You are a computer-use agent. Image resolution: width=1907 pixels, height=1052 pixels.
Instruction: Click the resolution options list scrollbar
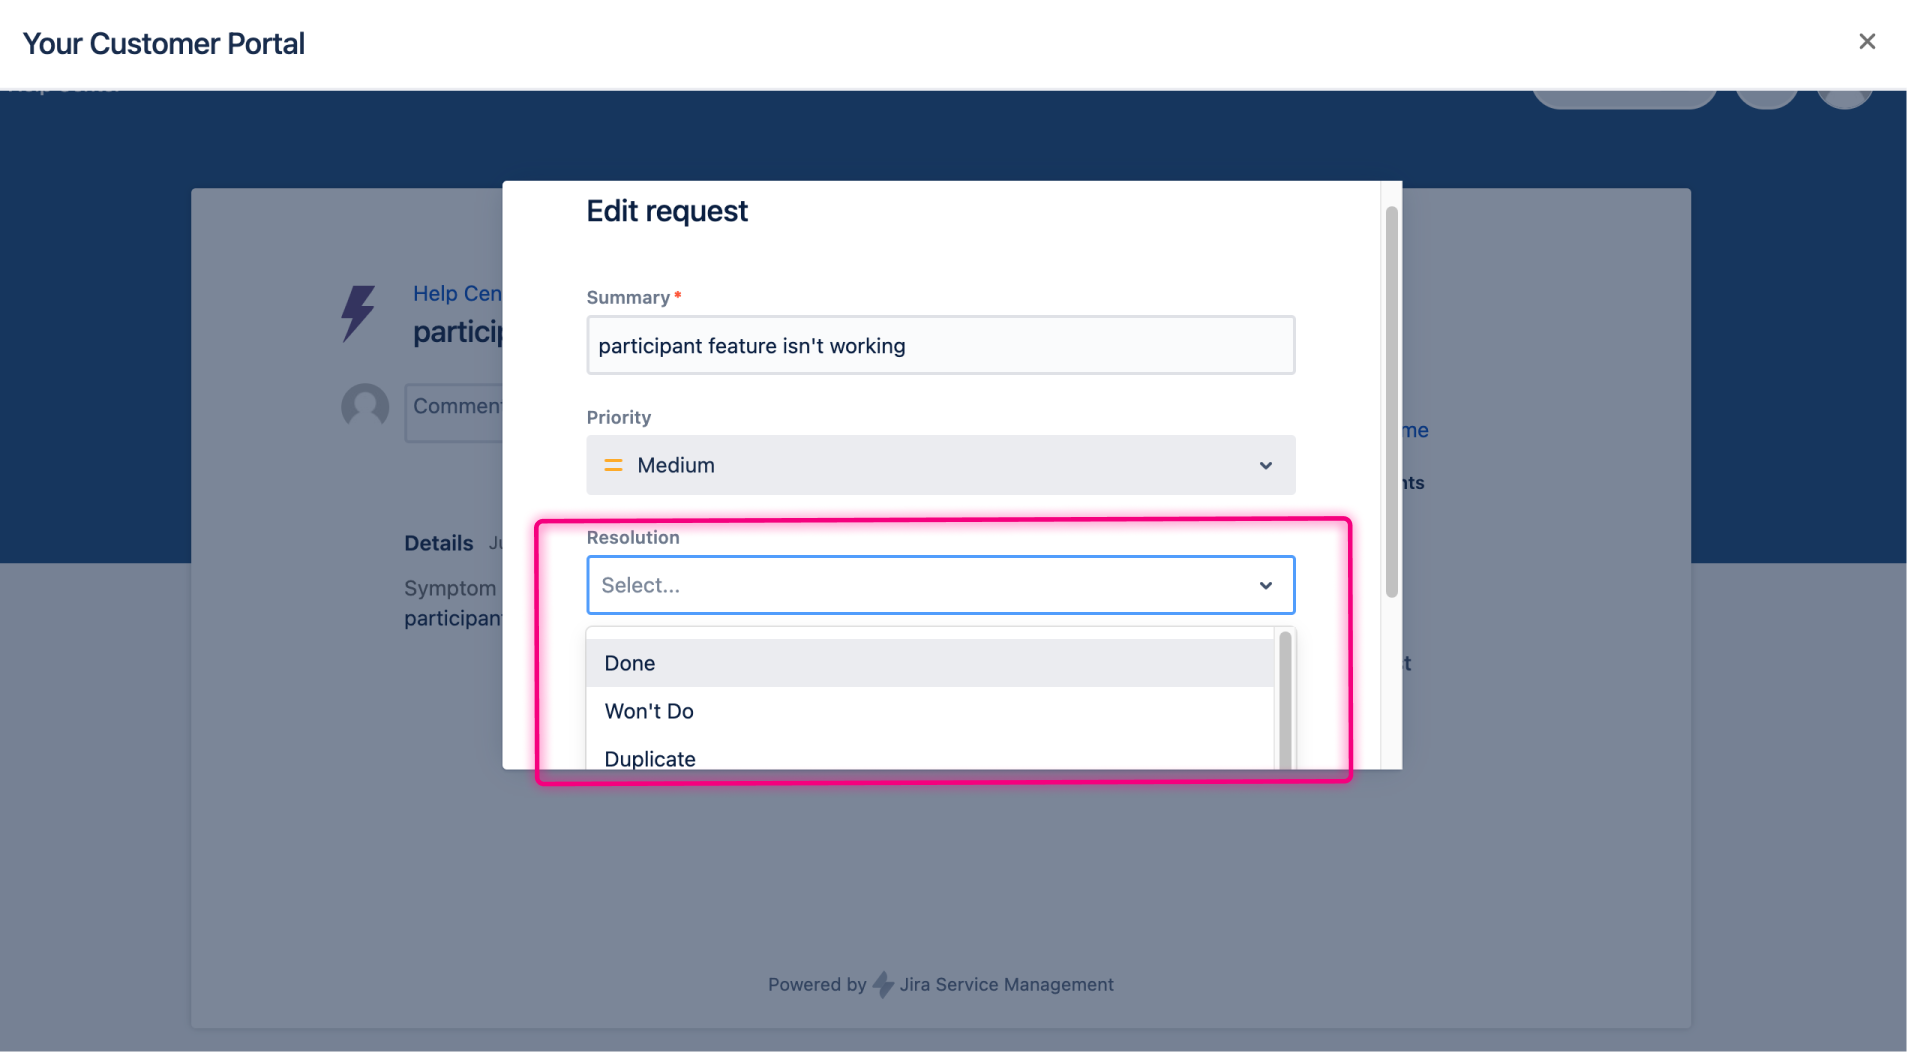click(1285, 700)
